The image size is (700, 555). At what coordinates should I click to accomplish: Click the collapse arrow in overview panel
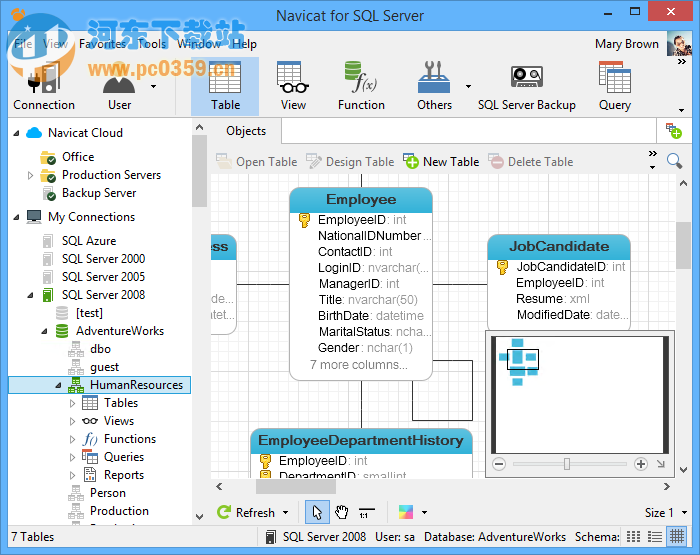pyautogui.click(x=661, y=464)
